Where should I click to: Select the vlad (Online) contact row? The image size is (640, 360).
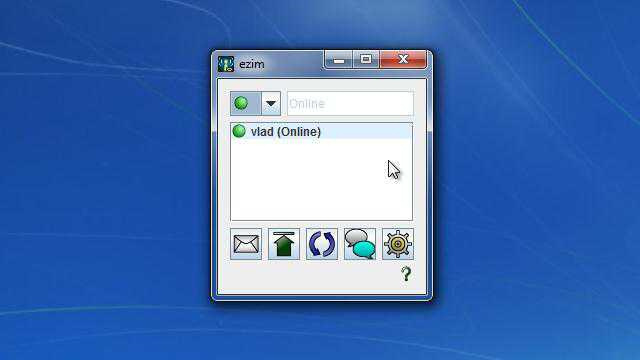pyautogui.click(x=322, y=131)
